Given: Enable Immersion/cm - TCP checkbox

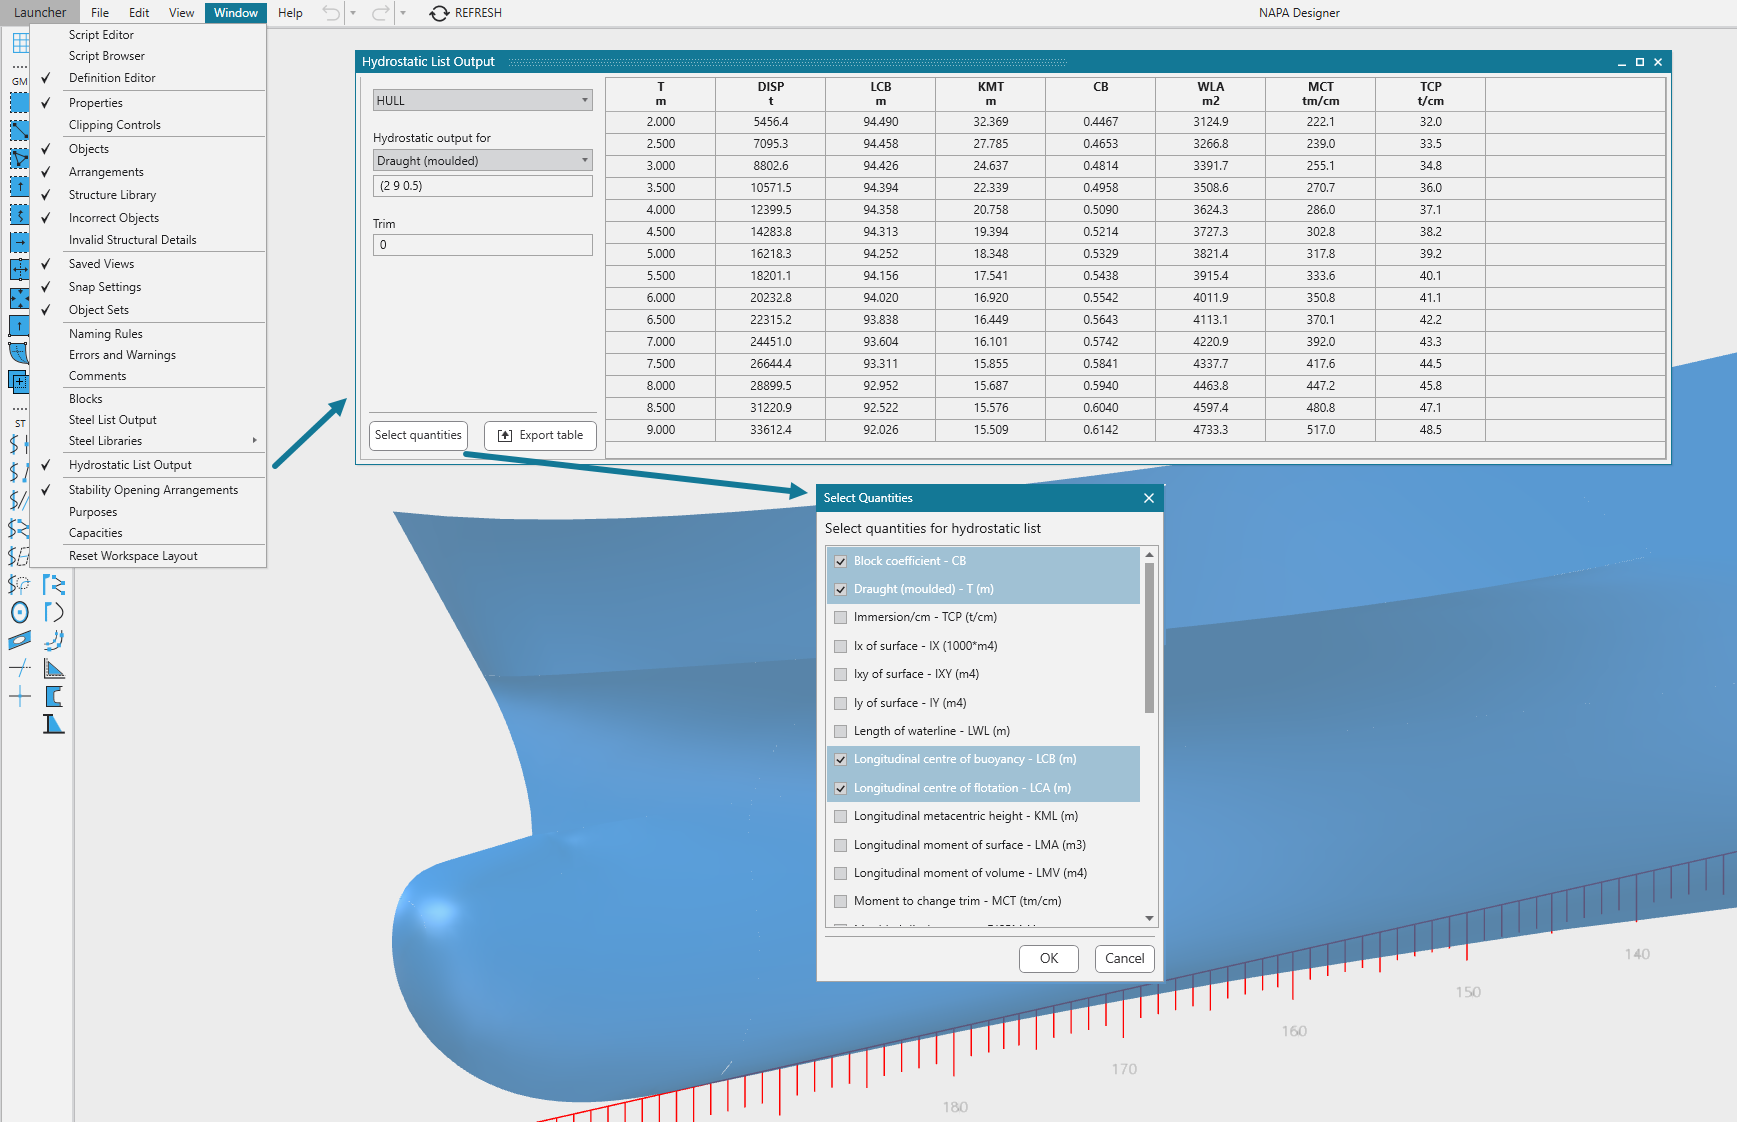Looking at the screenshot, I should click(841, 618).
